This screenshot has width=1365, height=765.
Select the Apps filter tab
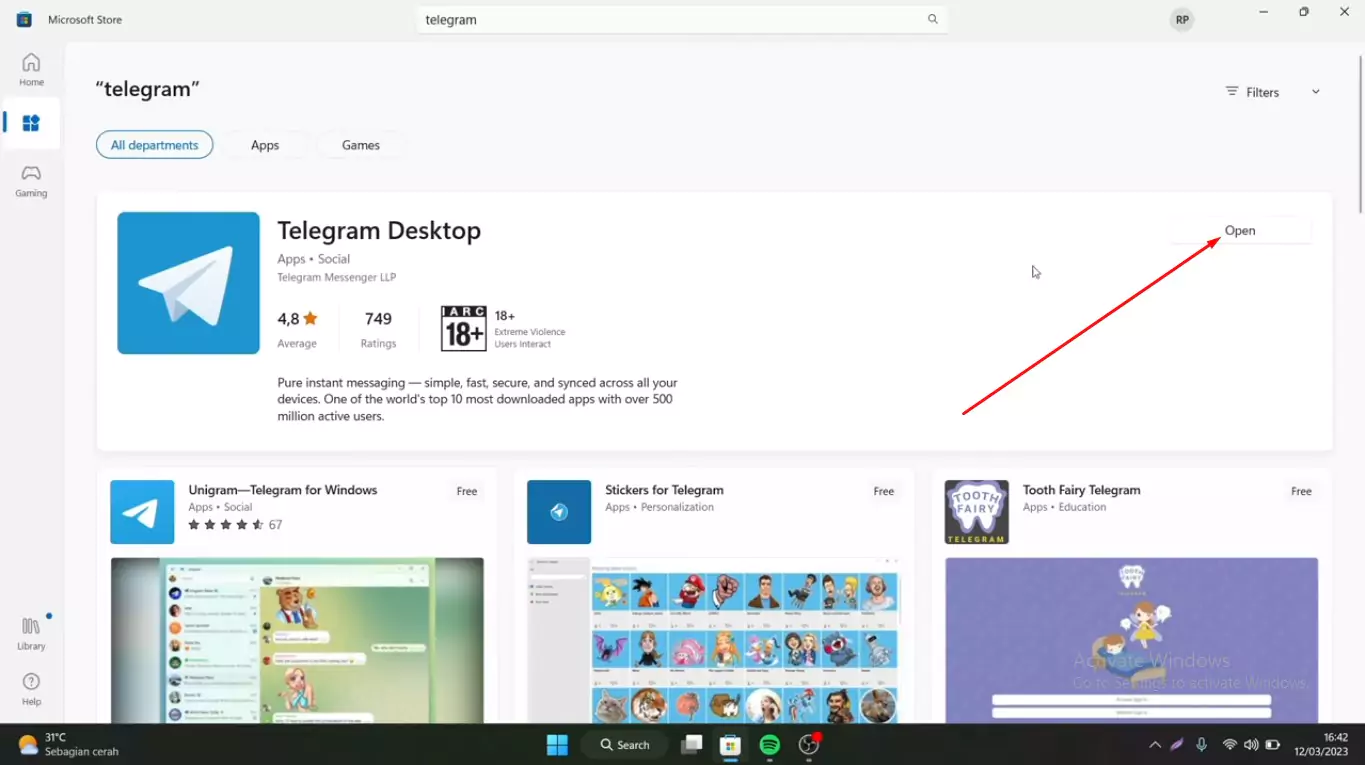[265, 145]
